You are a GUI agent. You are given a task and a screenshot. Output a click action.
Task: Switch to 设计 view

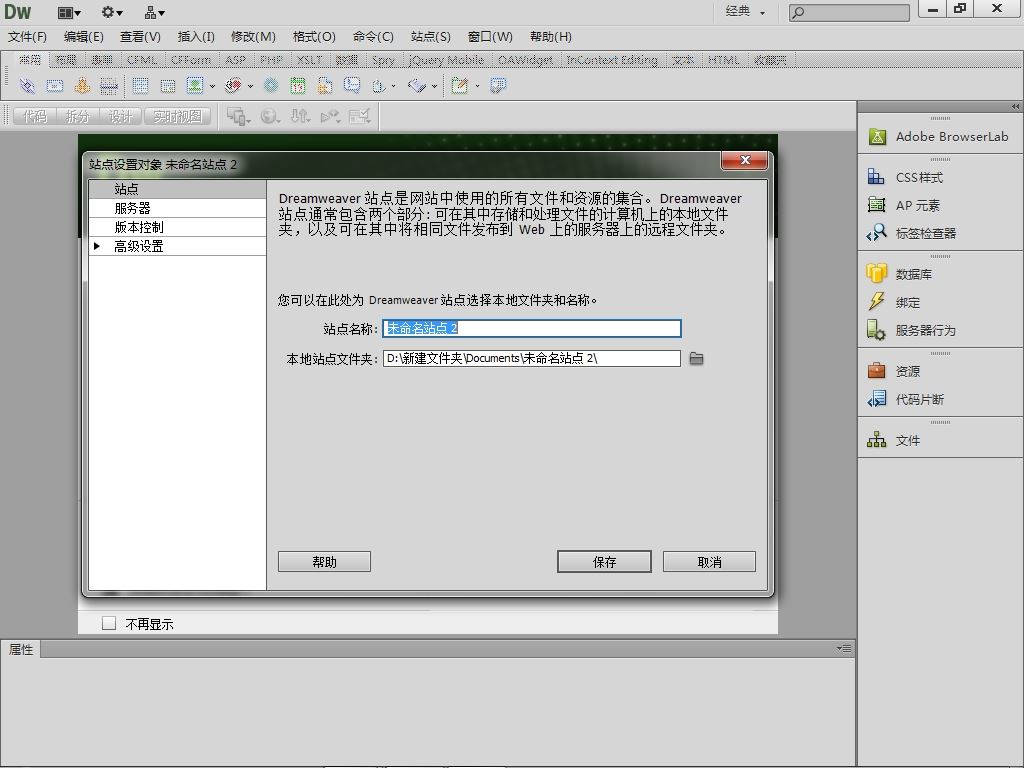(x=121, y=116)
